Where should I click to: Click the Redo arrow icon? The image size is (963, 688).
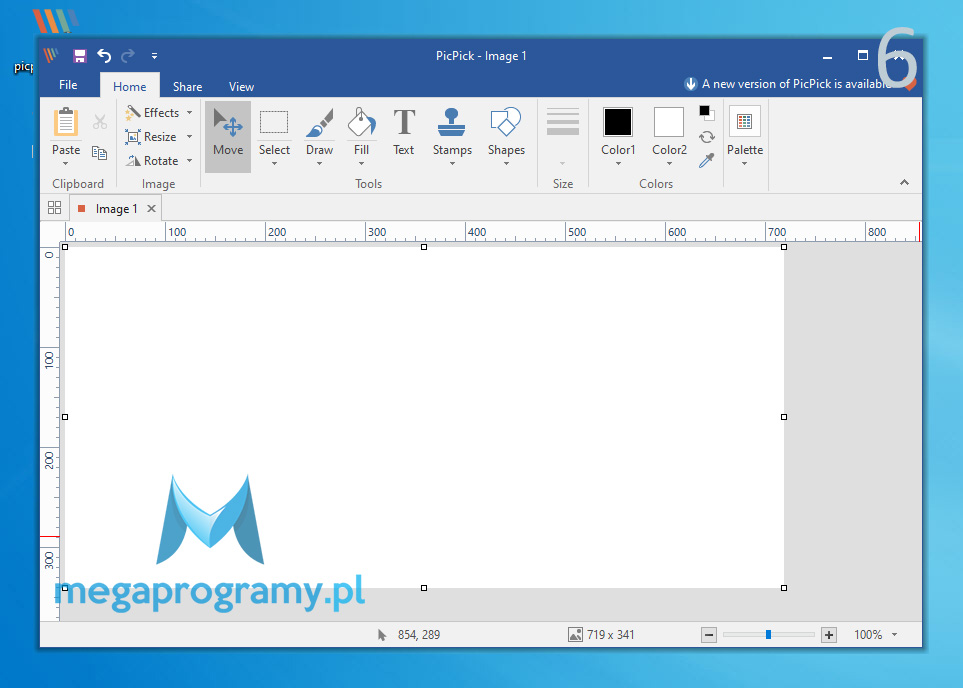128,56
